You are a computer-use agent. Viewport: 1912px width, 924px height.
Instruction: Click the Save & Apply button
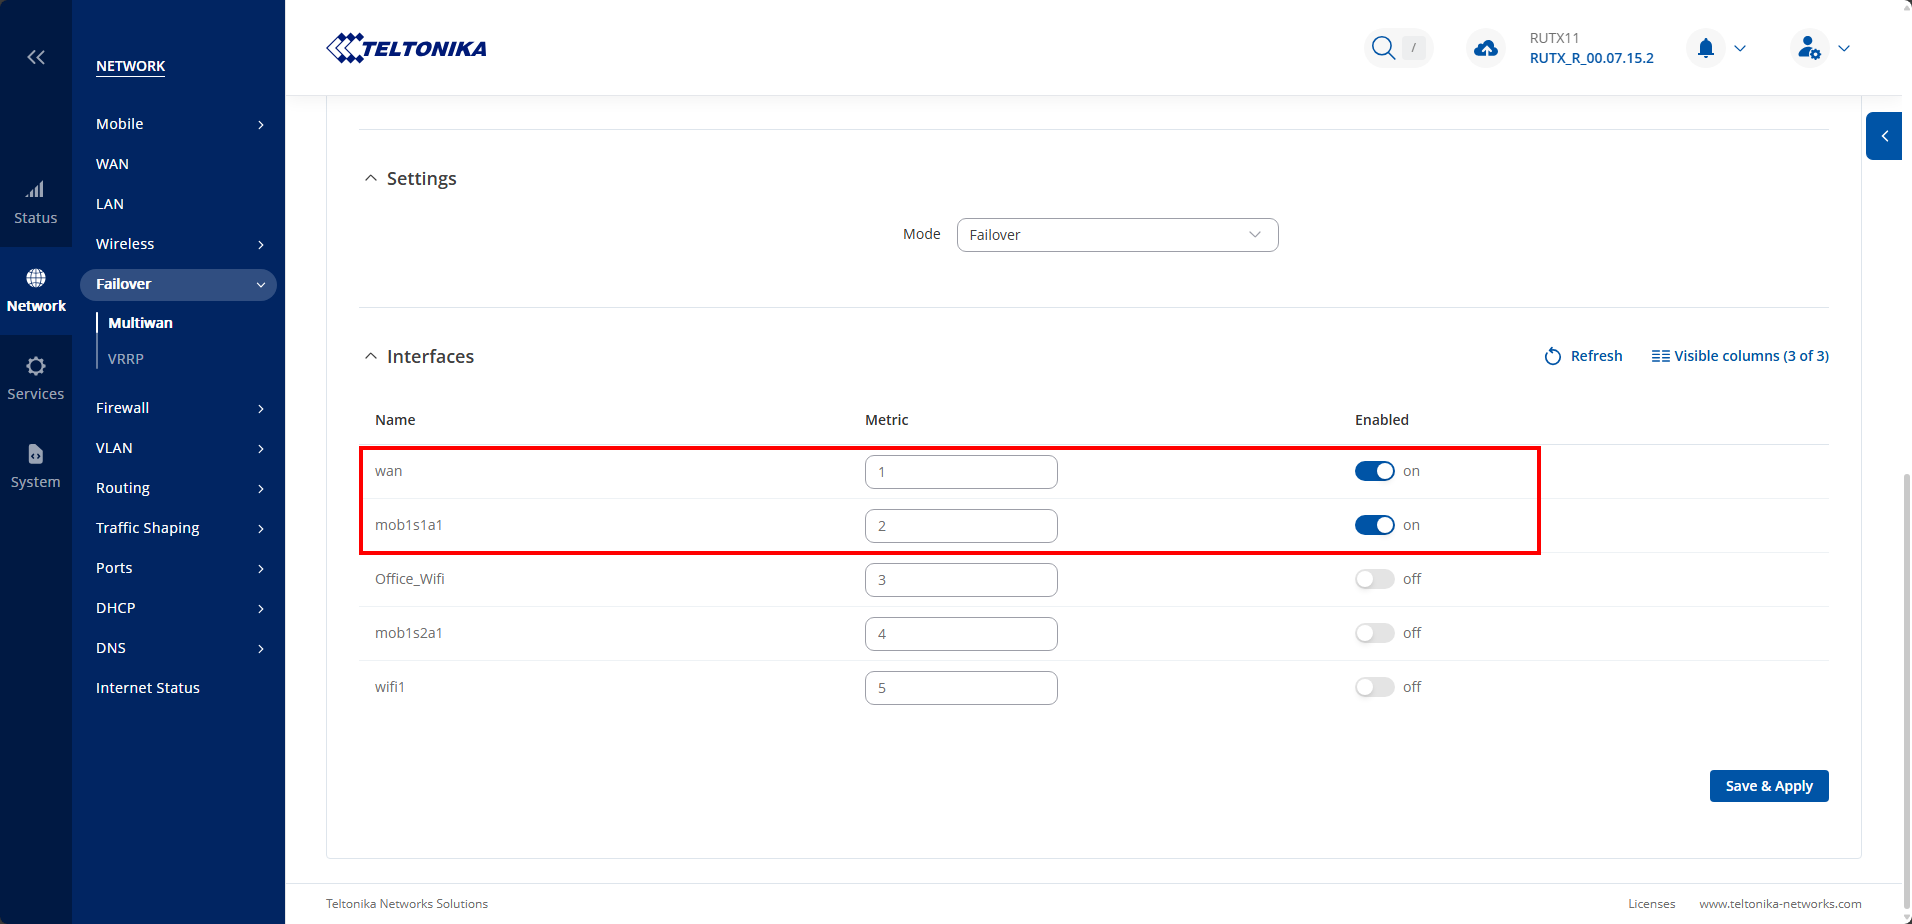(1768, 786)
